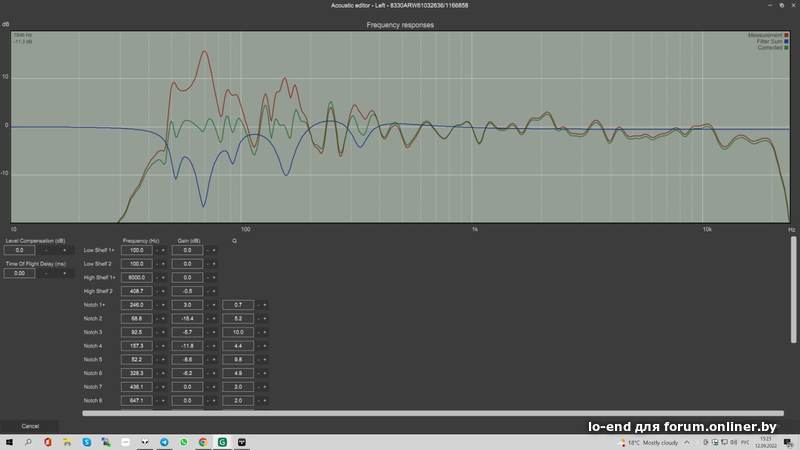Edit Notch 6 gain field
Viewport: 800px width, 450px height.
[x=187, y=373]
